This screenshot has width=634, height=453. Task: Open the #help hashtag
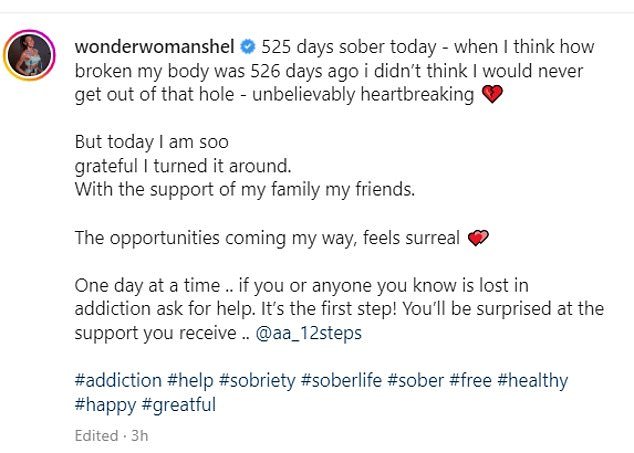click(x=190, y=381)
